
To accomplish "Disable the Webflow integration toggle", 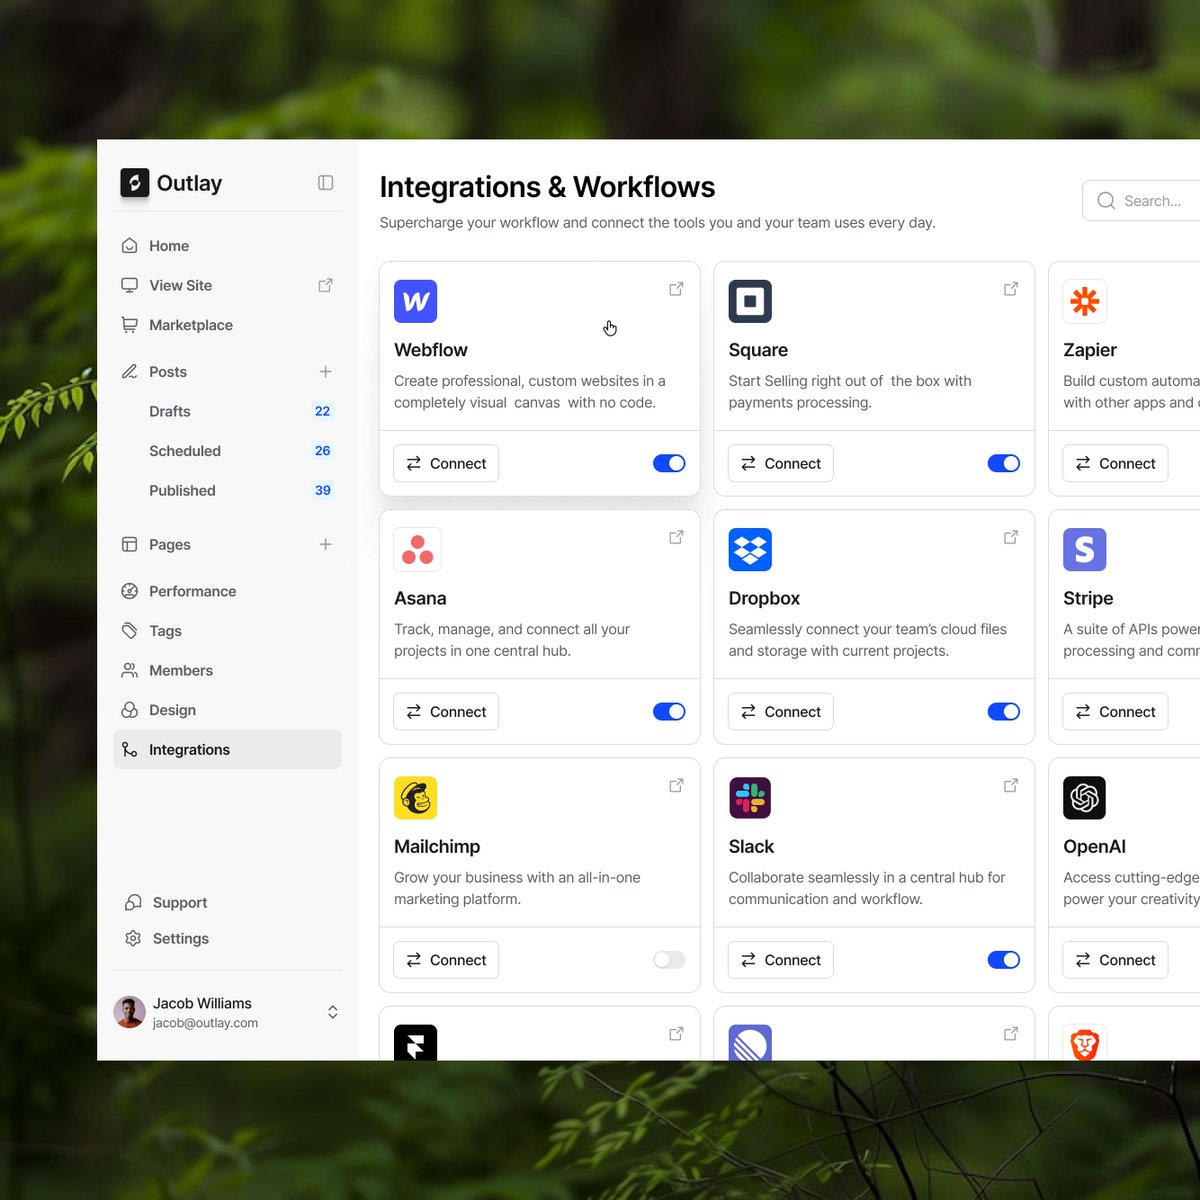I will [x=669, y=463].
